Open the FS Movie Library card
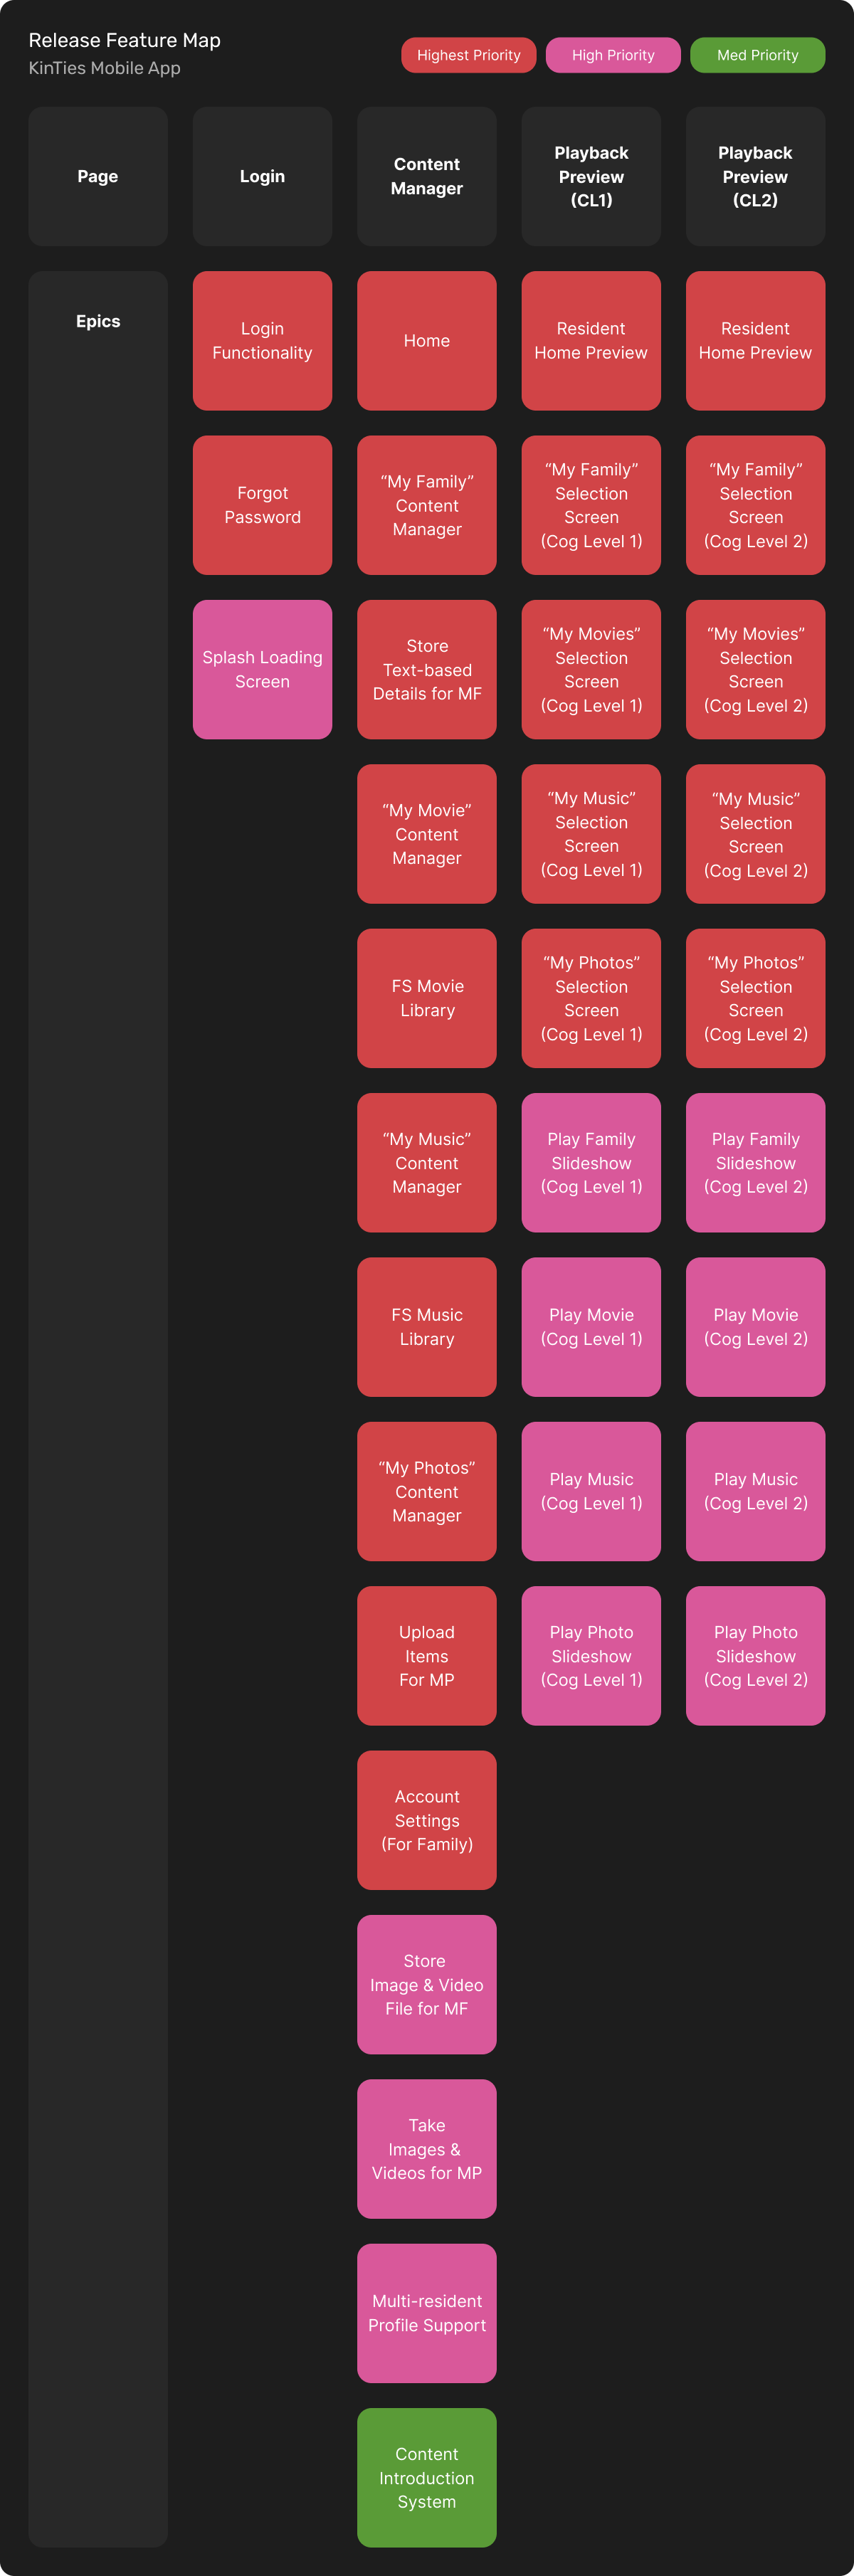 coord(427,998)
